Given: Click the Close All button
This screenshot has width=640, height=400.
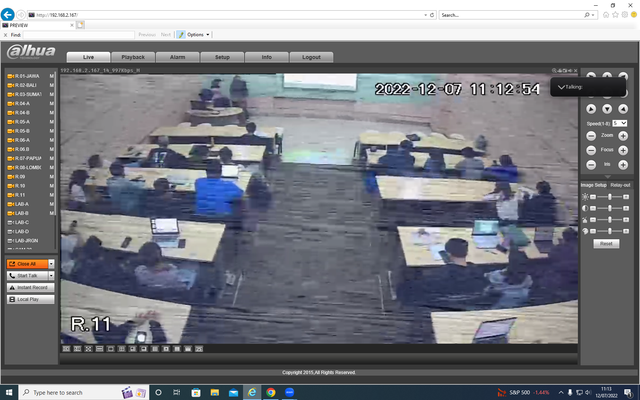Looking at the screenshot, I should pos(27,264).
